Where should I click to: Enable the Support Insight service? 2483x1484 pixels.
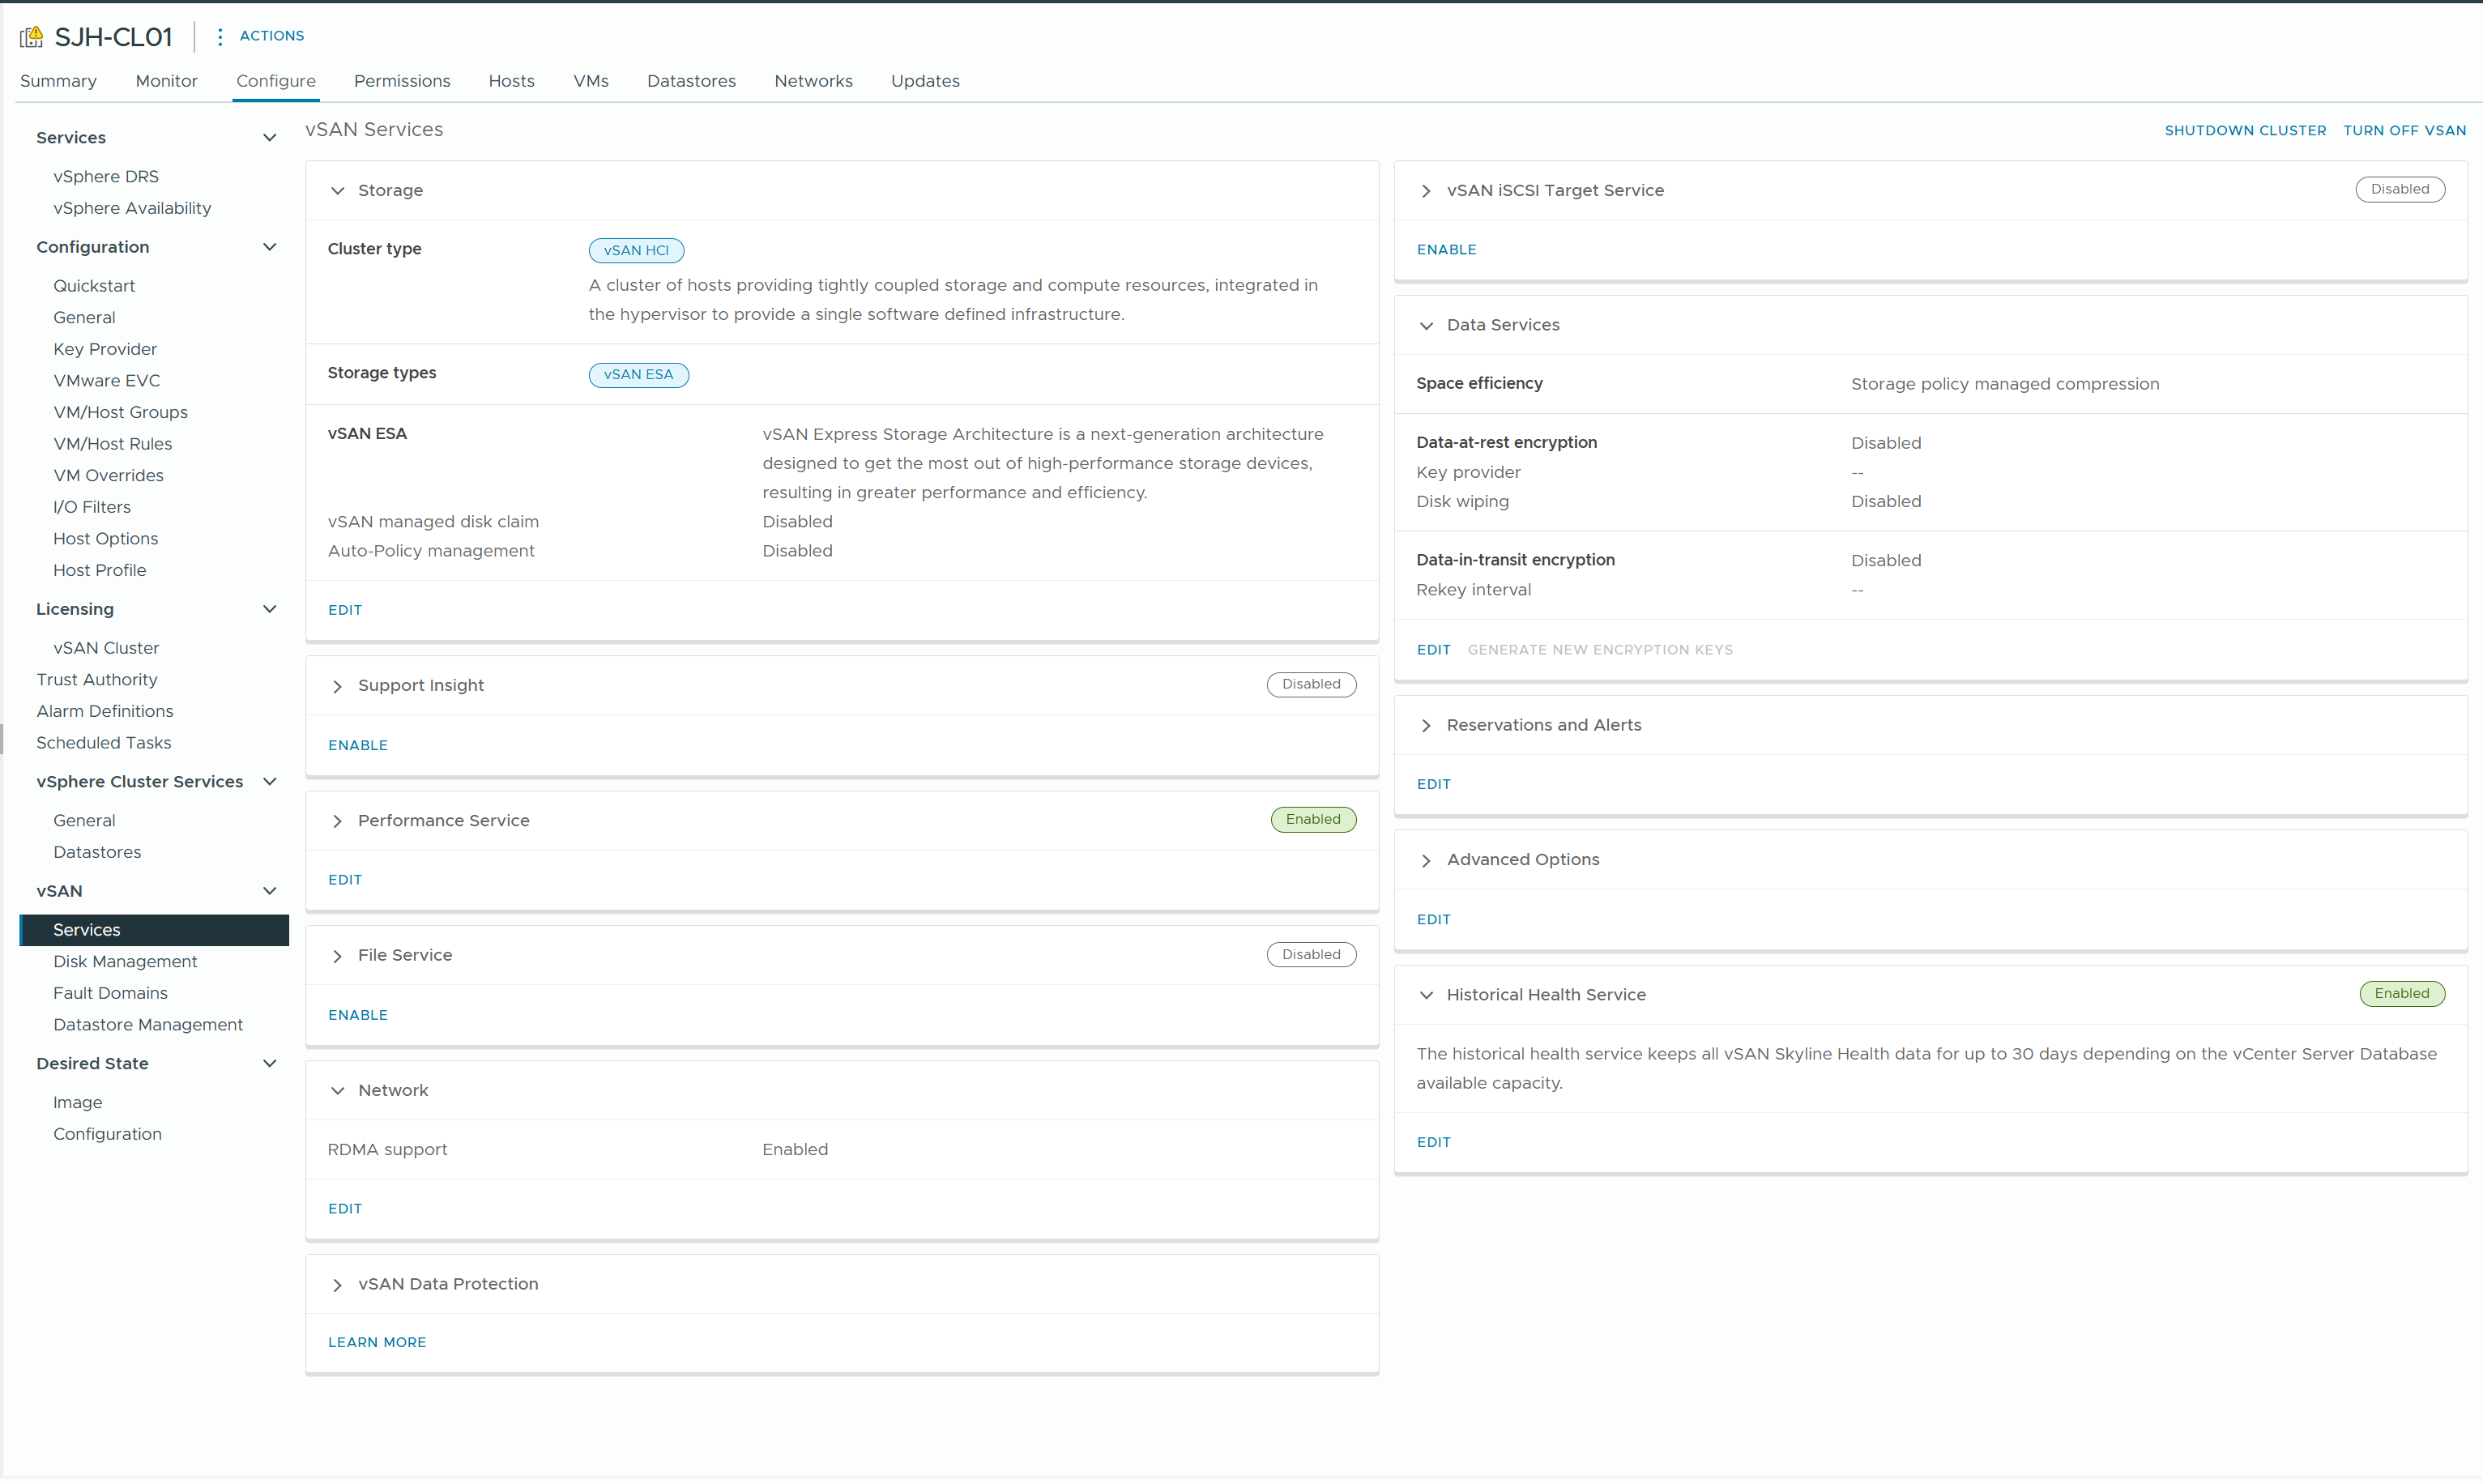pyautogui.click(x=357, y=744)
